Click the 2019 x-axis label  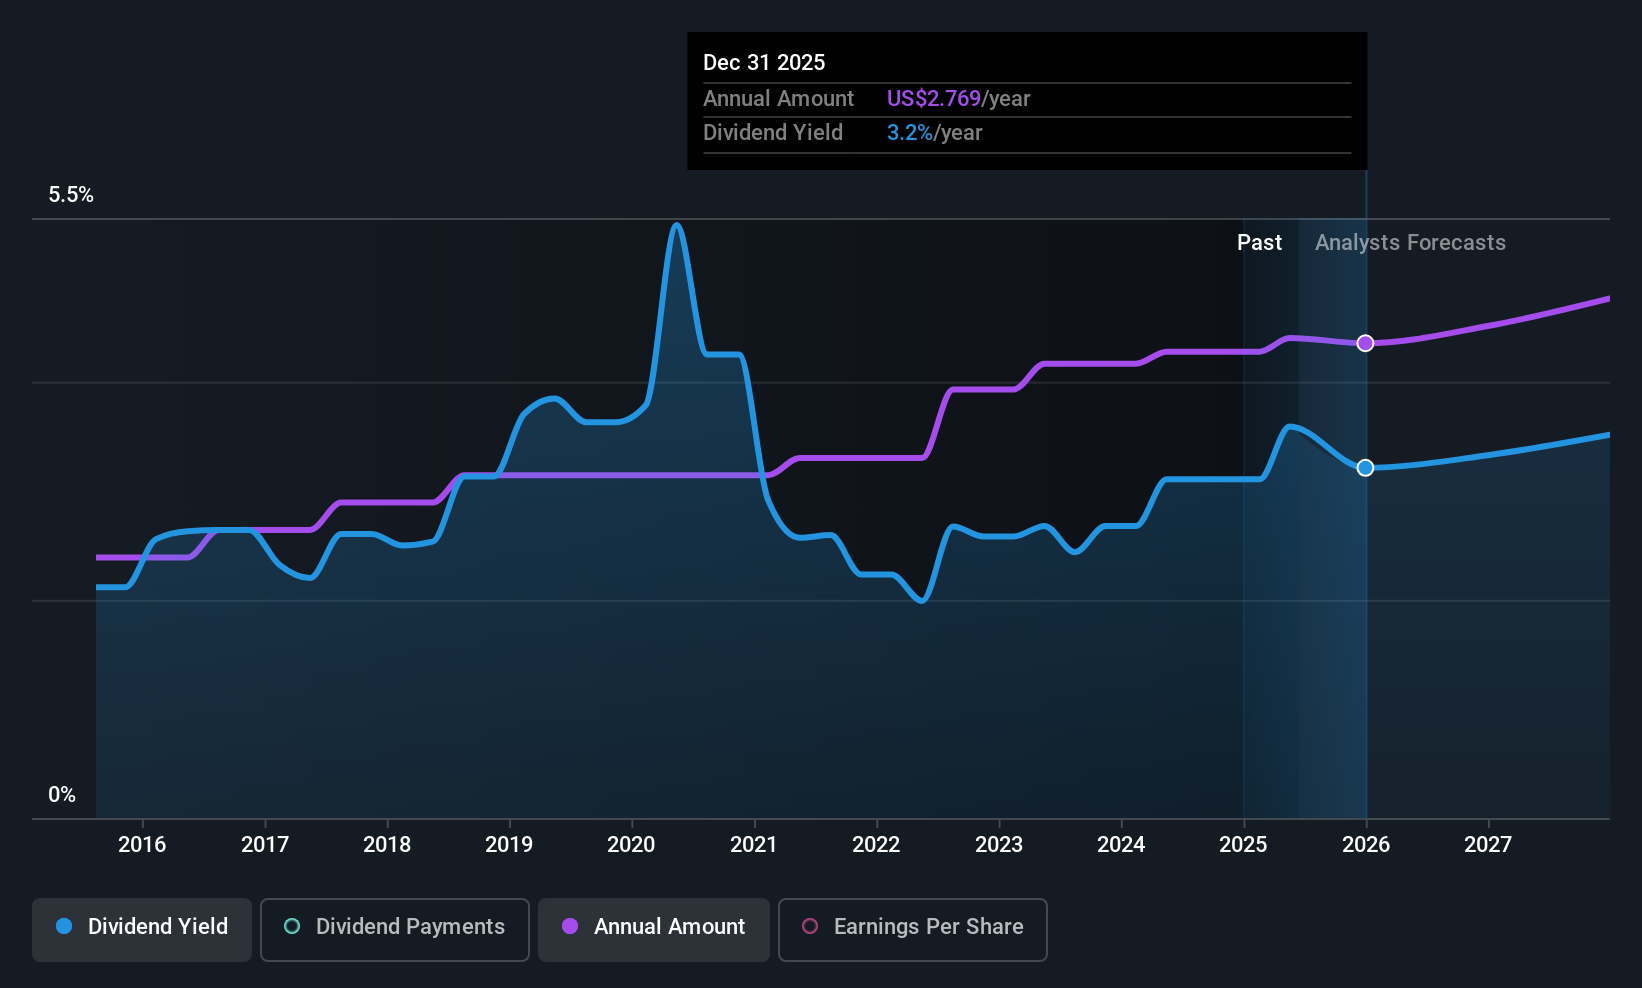(x=509, y=845)
